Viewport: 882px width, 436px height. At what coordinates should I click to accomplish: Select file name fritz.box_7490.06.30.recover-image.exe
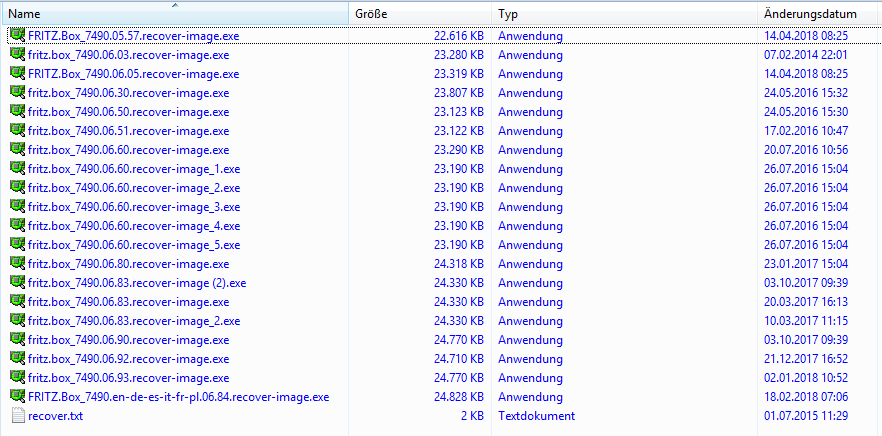pyautogui.click(x=128, y=93)
